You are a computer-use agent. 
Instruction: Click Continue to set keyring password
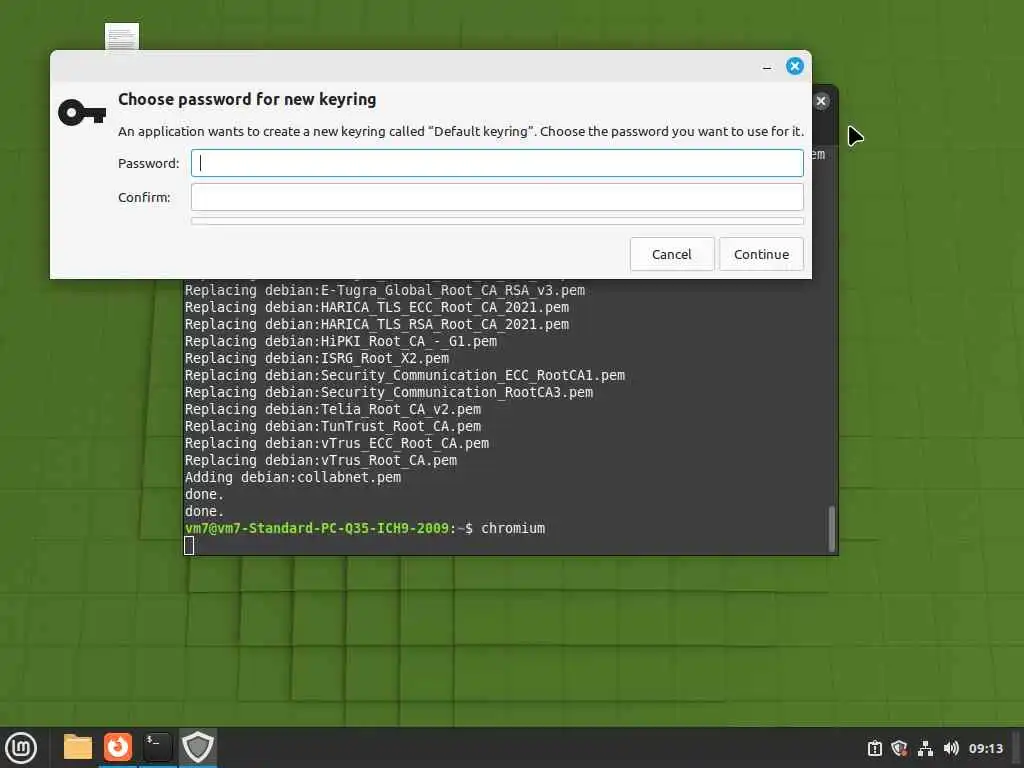[761, 254]
